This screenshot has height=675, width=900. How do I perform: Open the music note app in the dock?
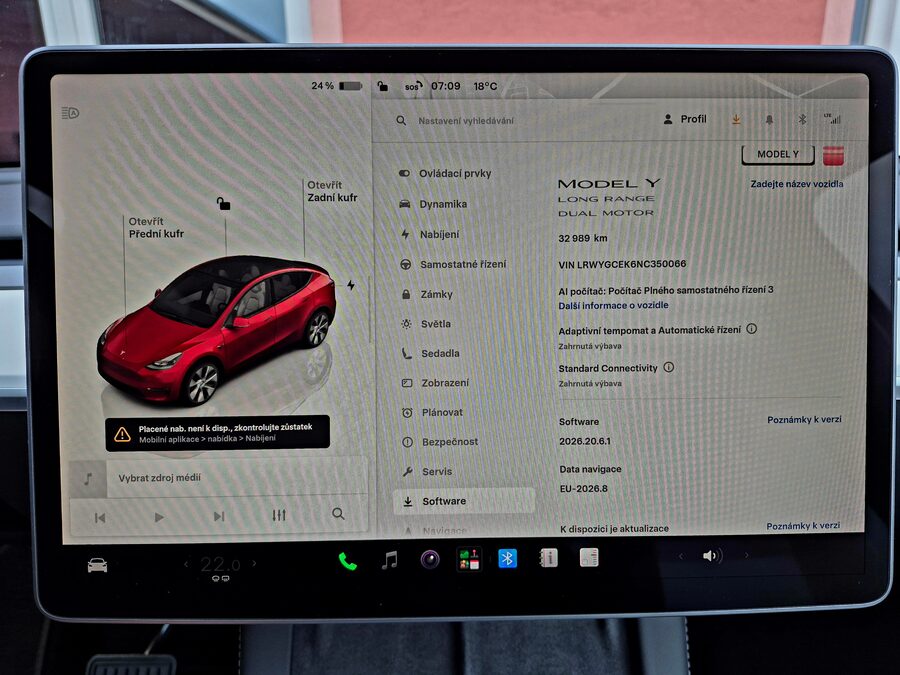coord(390,560)
